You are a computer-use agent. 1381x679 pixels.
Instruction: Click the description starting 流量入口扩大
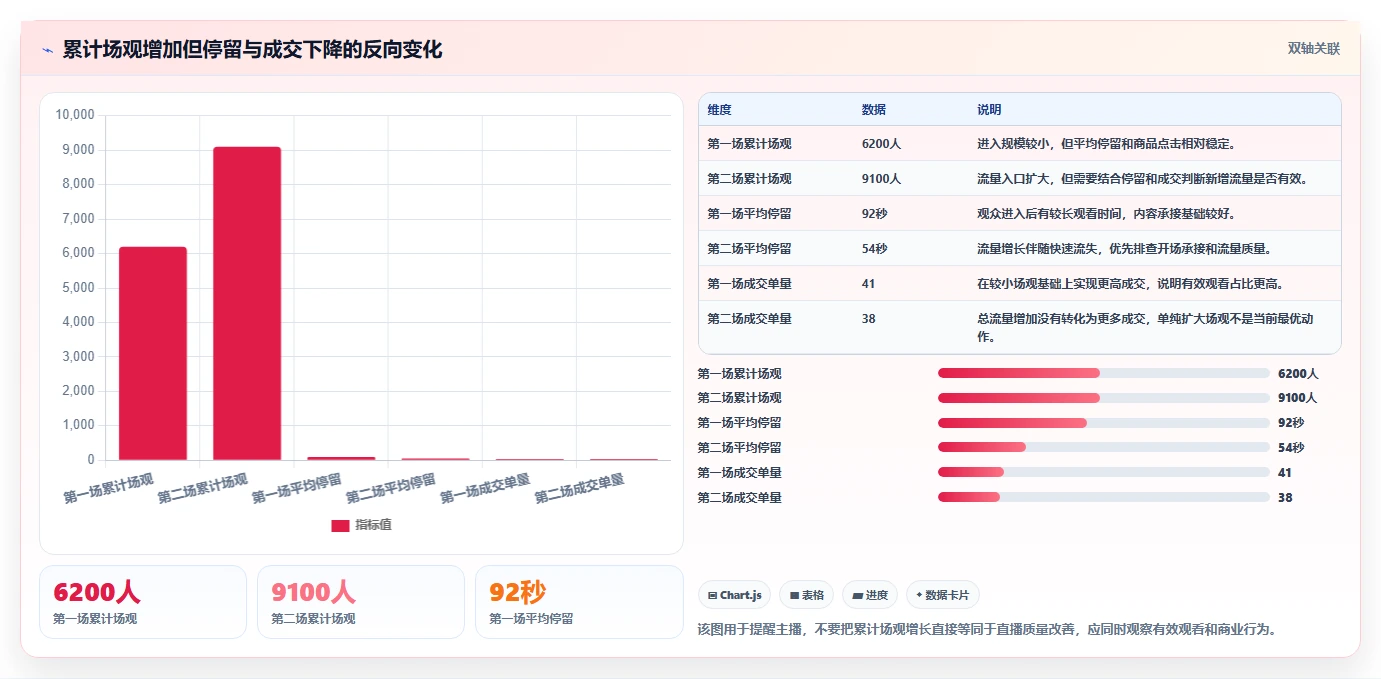(x=1143, y=179)
